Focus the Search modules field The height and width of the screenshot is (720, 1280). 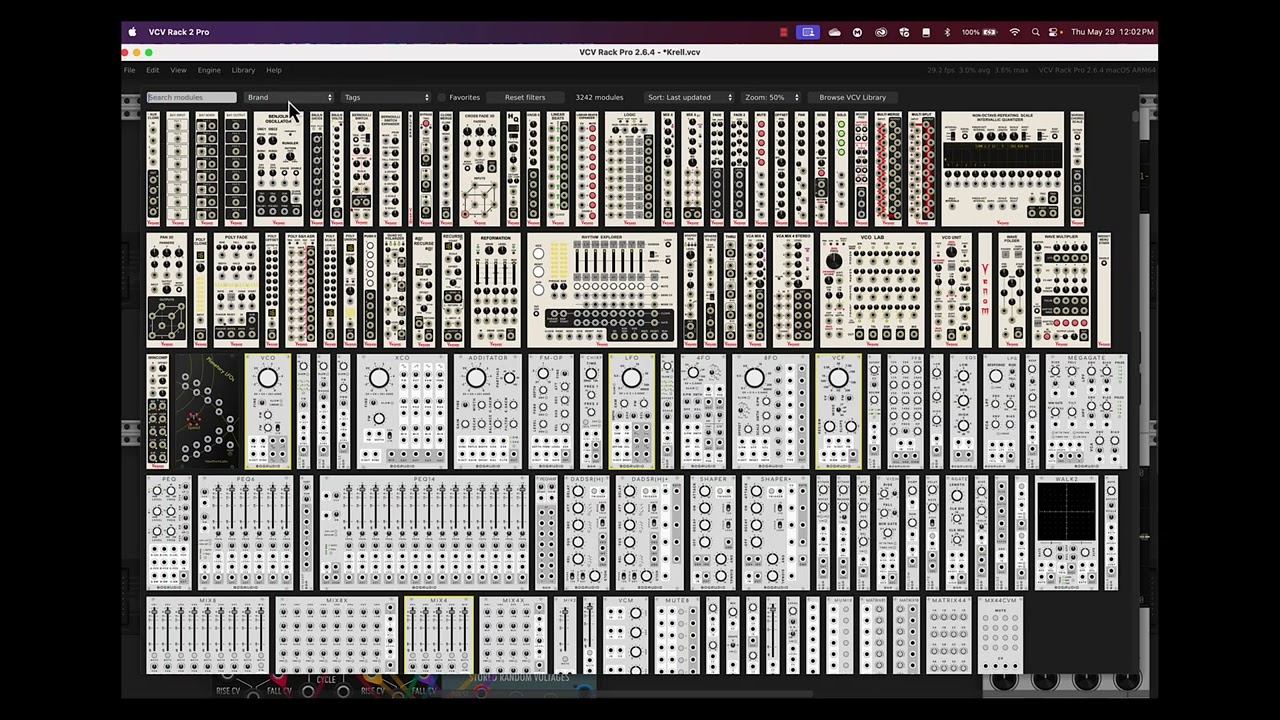191,97
